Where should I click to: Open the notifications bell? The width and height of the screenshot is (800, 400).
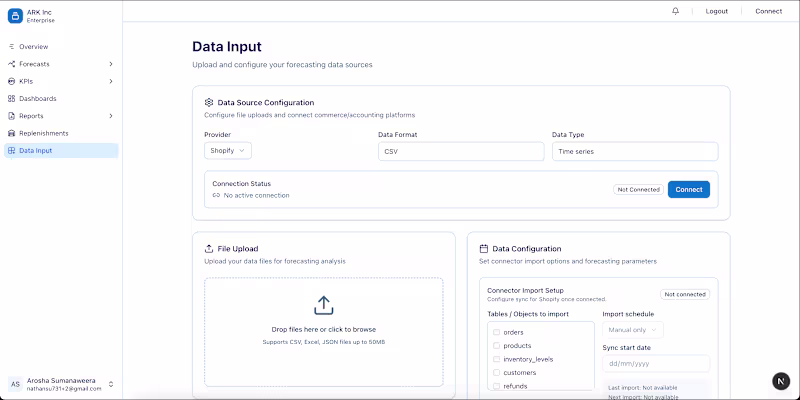click(x=676, y=11)
